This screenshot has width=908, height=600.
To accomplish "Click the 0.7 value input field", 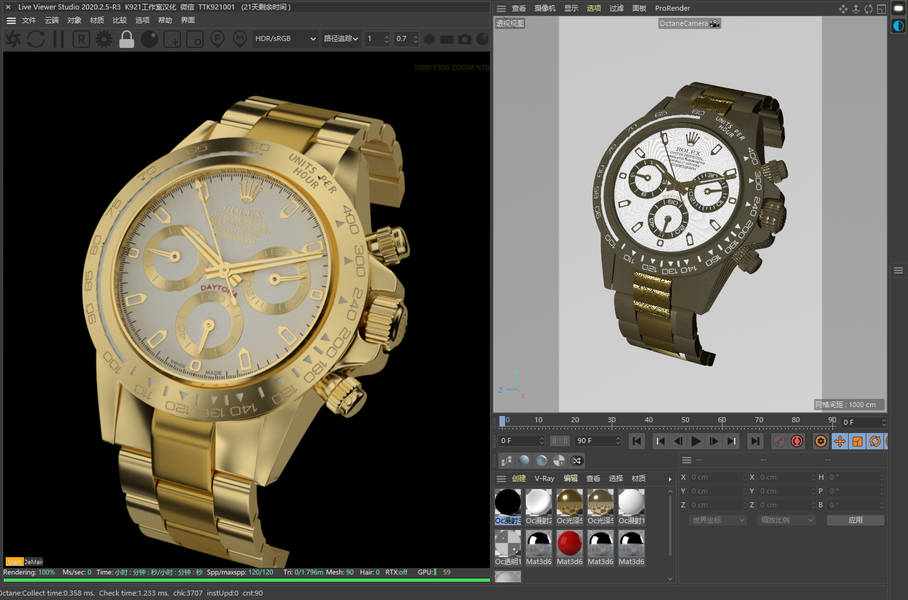I will coord(402,39).
